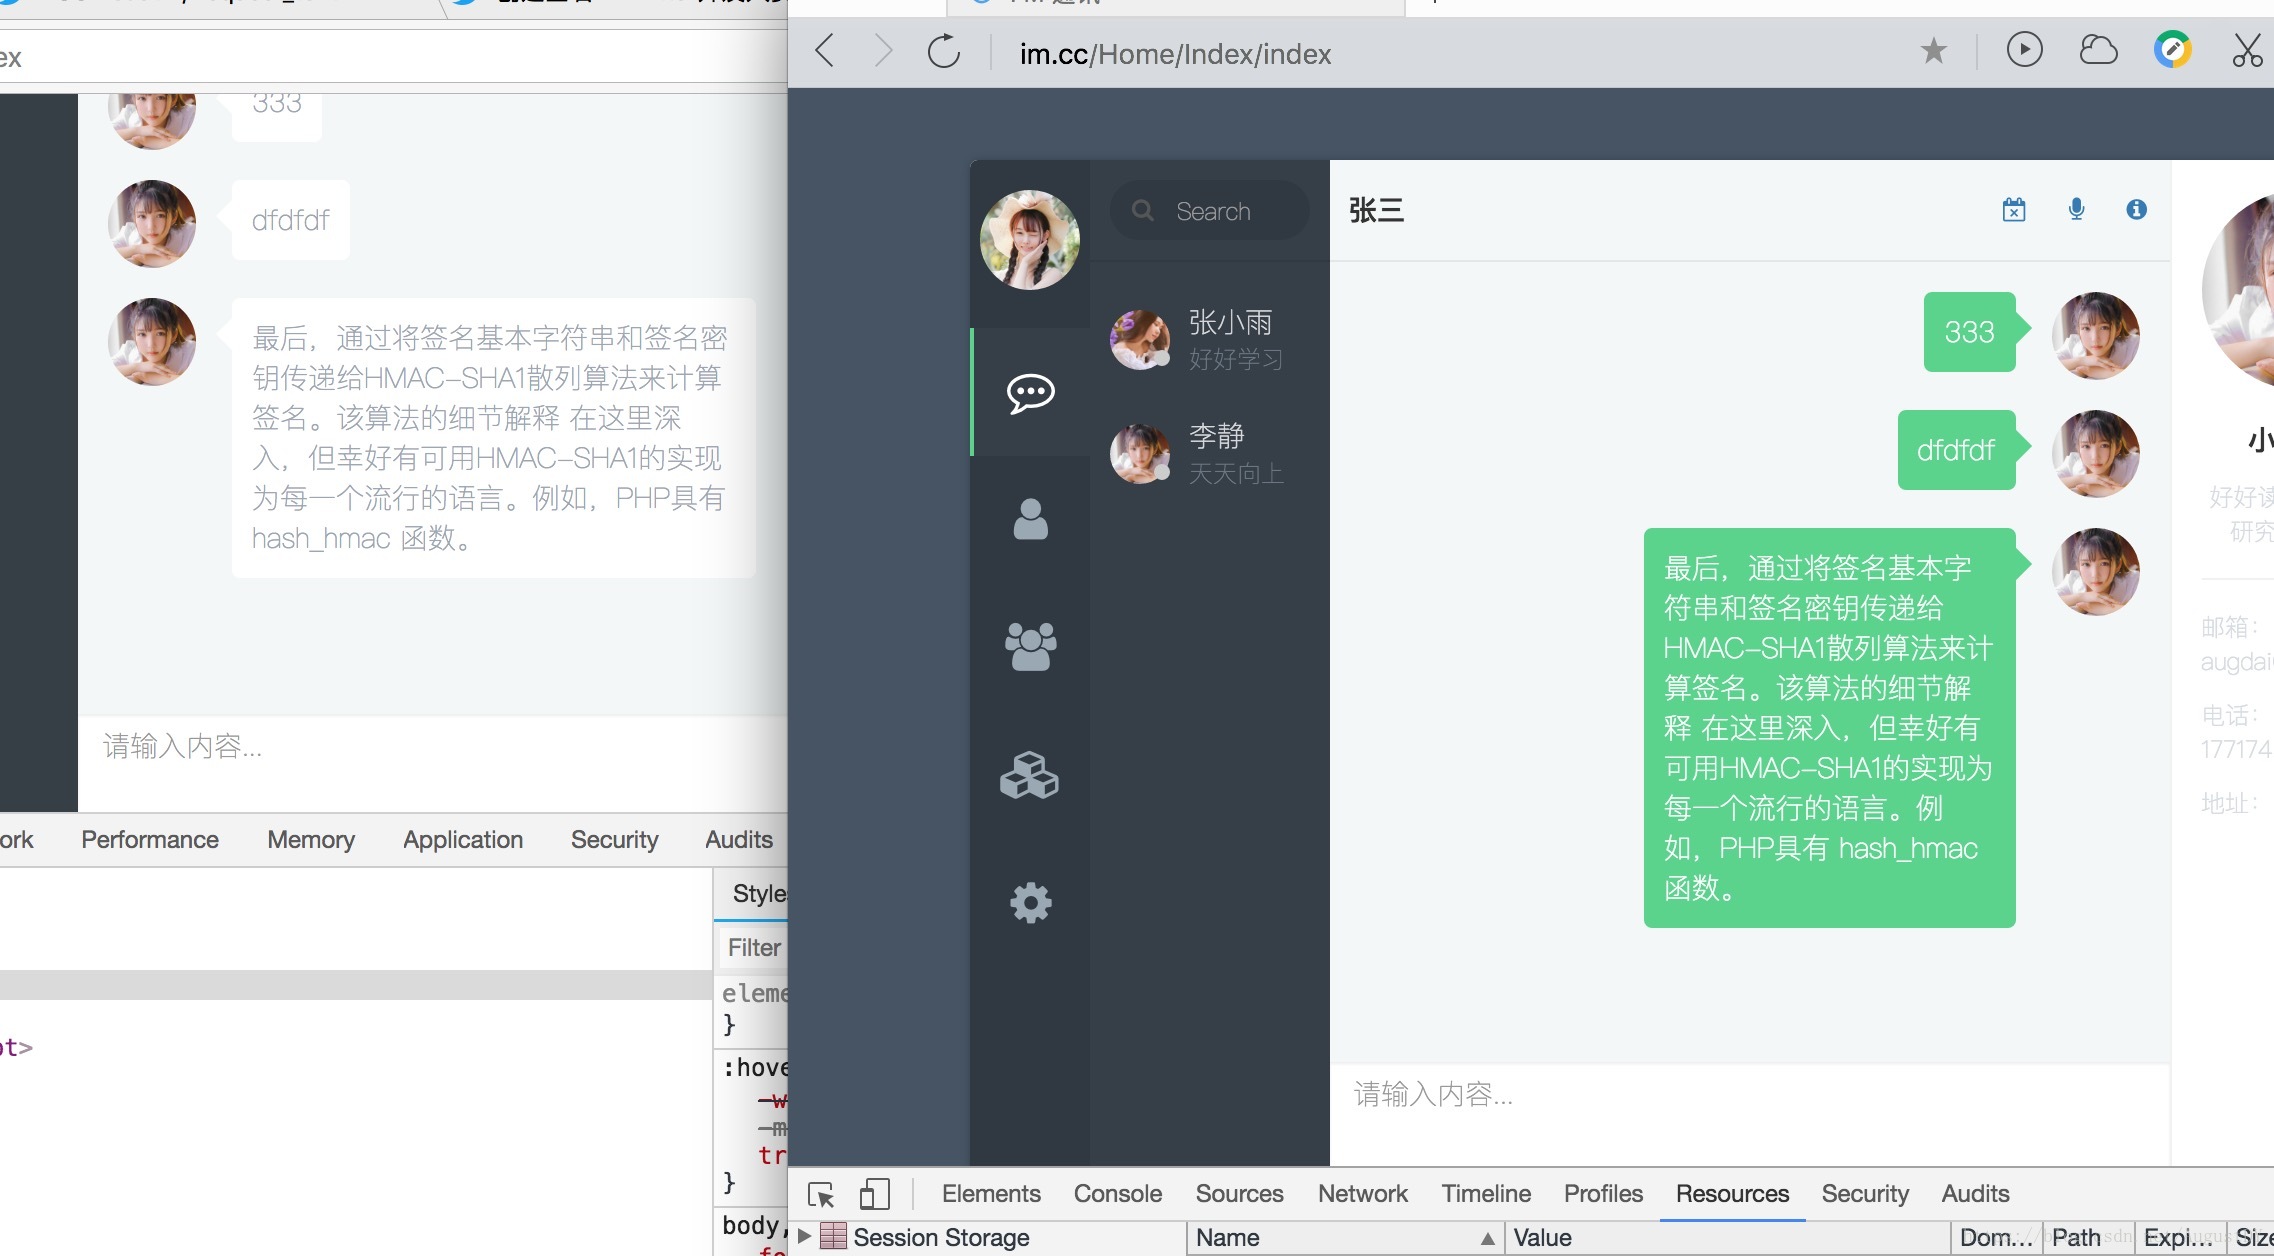The image size is (2274, 1256).
Task: Click the browser reload button
Action: (x=943, y=51)
